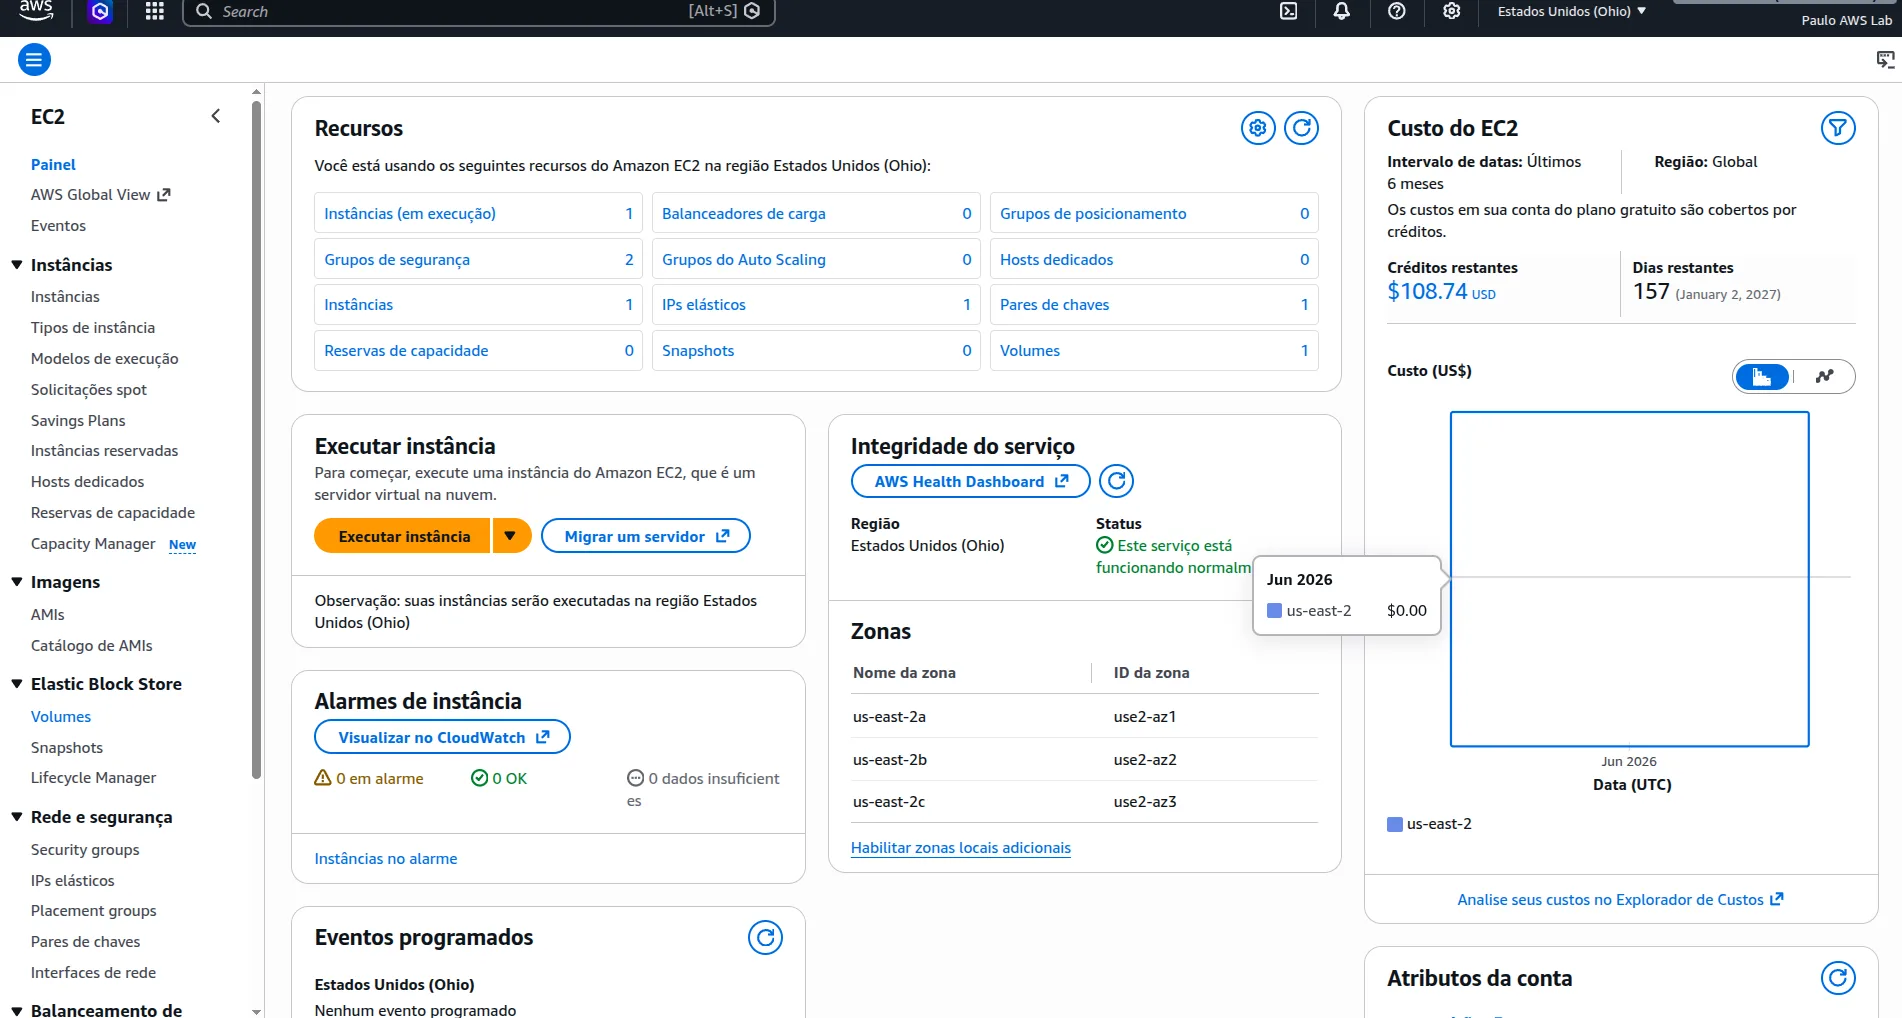Viewport: 1902px width, 1018px height.
Task: Open Habilitar zonas locais adicionais link
Action: click(961, 848)
